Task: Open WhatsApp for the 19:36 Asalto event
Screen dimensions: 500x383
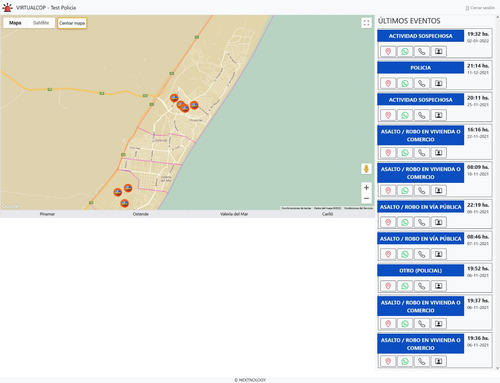Action: point(405,361)
